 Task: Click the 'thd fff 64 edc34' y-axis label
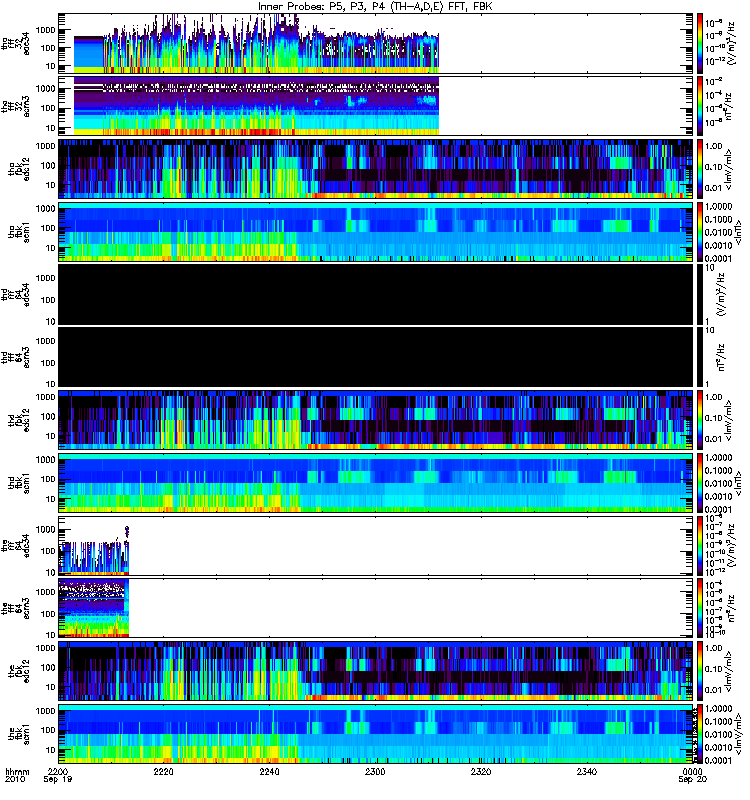click(x=16, y=294)
